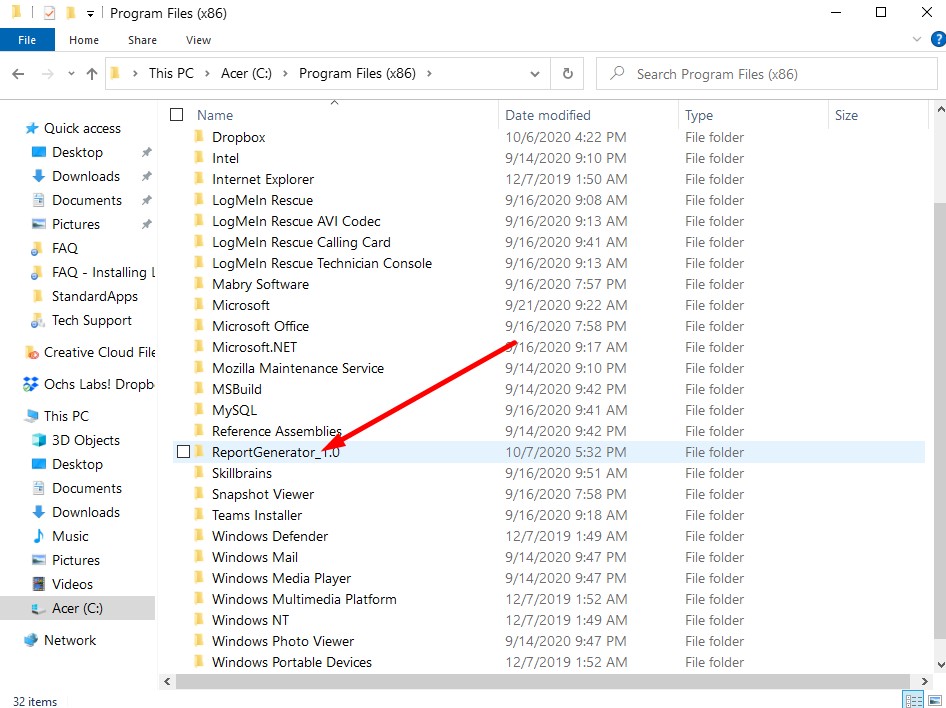Click the Network icon in sidebar
This screenshot has width=946, height=708.
[31, 640]
